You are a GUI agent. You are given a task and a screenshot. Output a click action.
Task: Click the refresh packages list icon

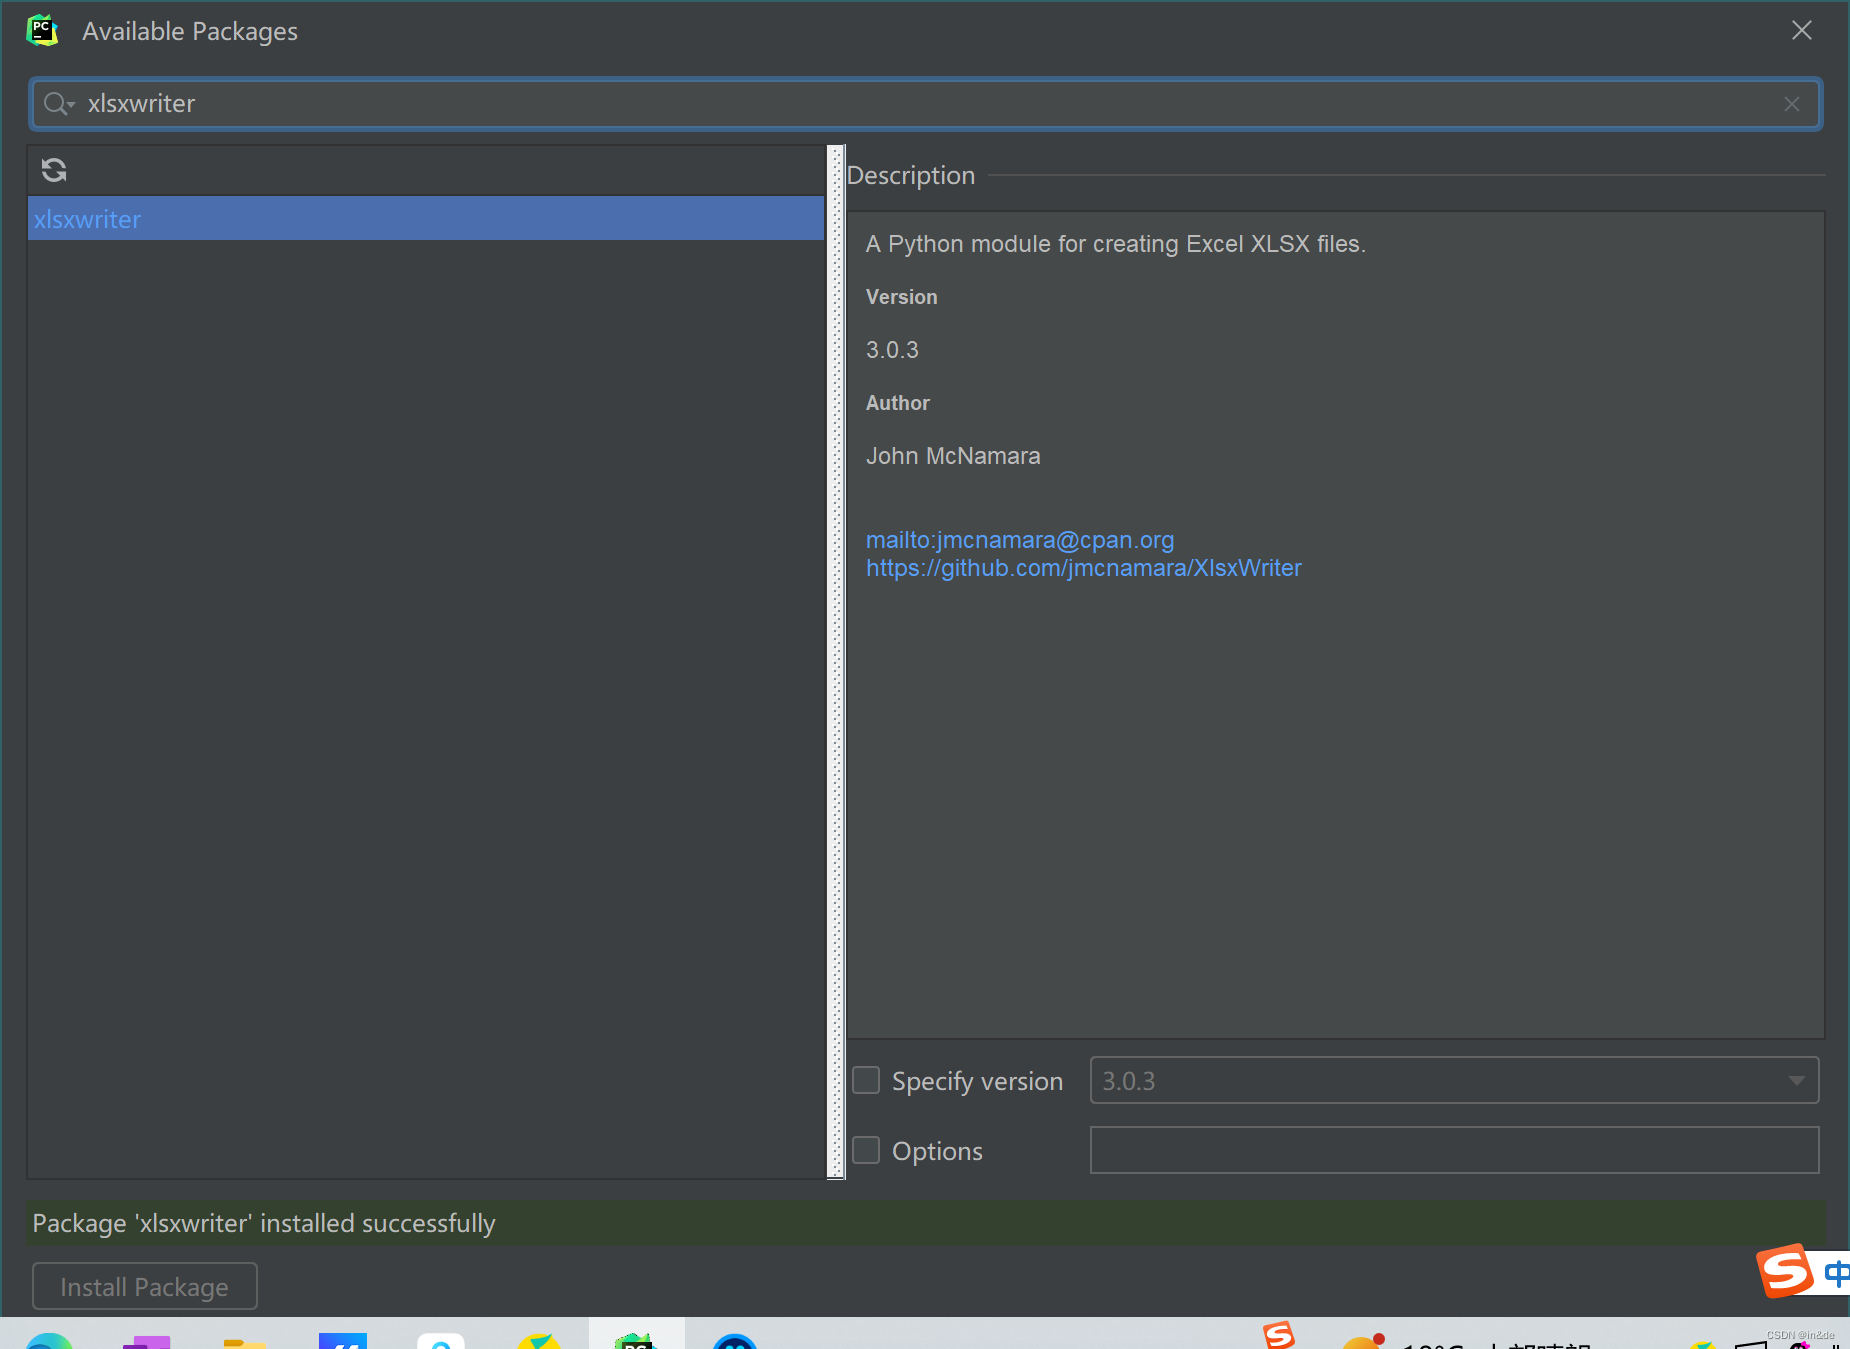point(54,170)
